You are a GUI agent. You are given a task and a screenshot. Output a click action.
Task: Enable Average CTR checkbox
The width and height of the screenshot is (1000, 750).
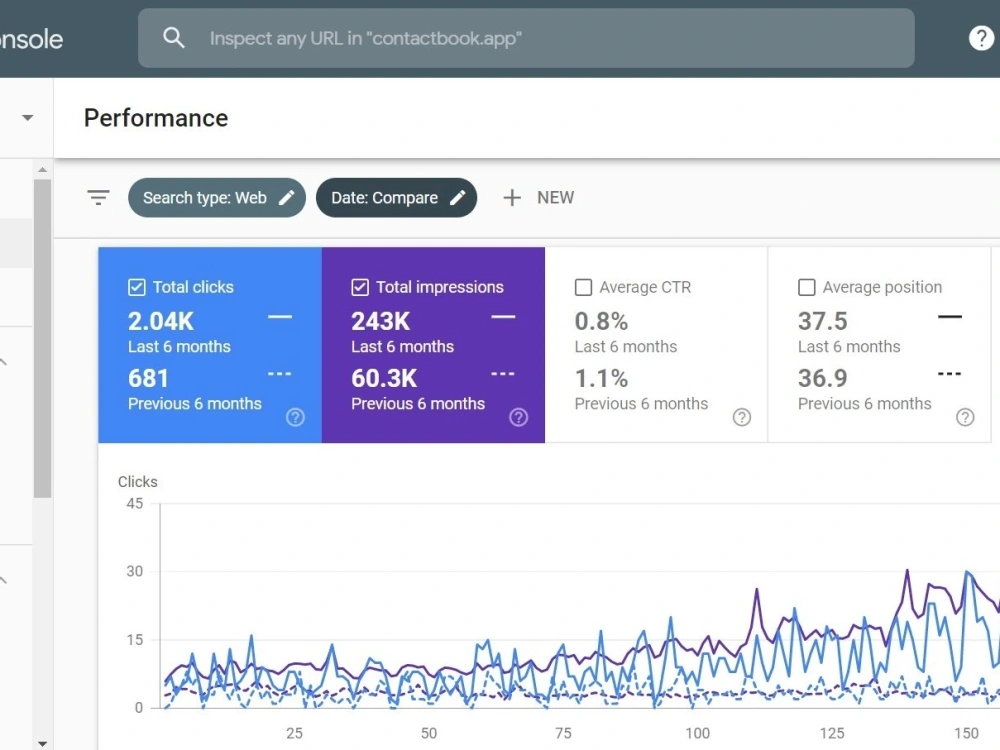click(x=583, y=287)
